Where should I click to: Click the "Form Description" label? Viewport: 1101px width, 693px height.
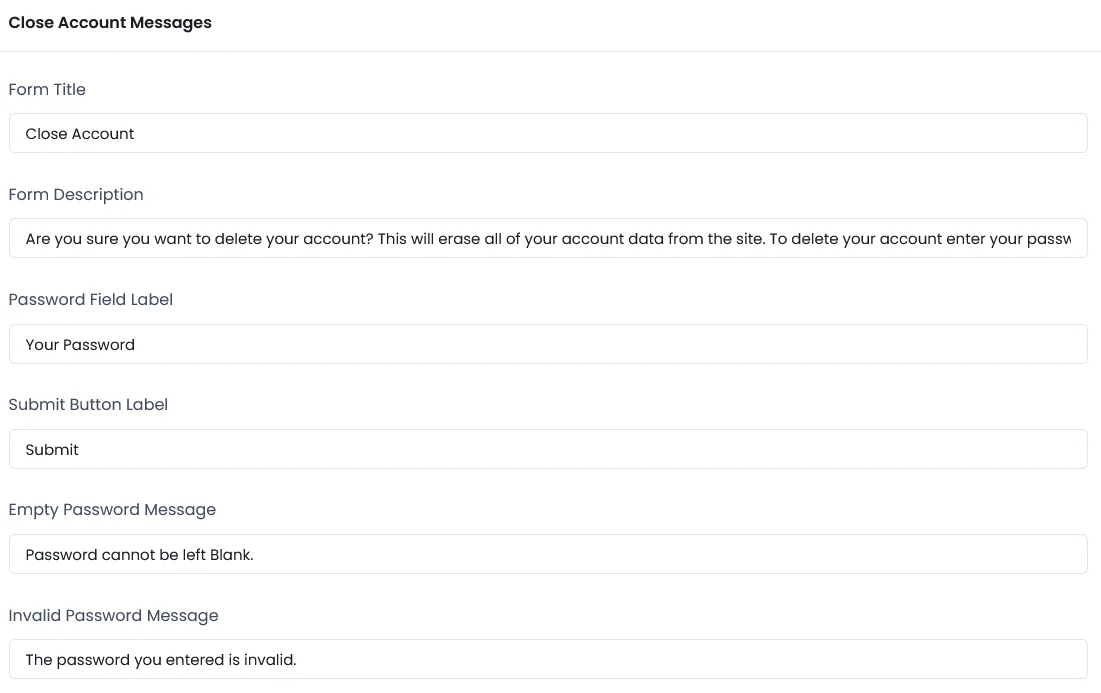[76, 194]
